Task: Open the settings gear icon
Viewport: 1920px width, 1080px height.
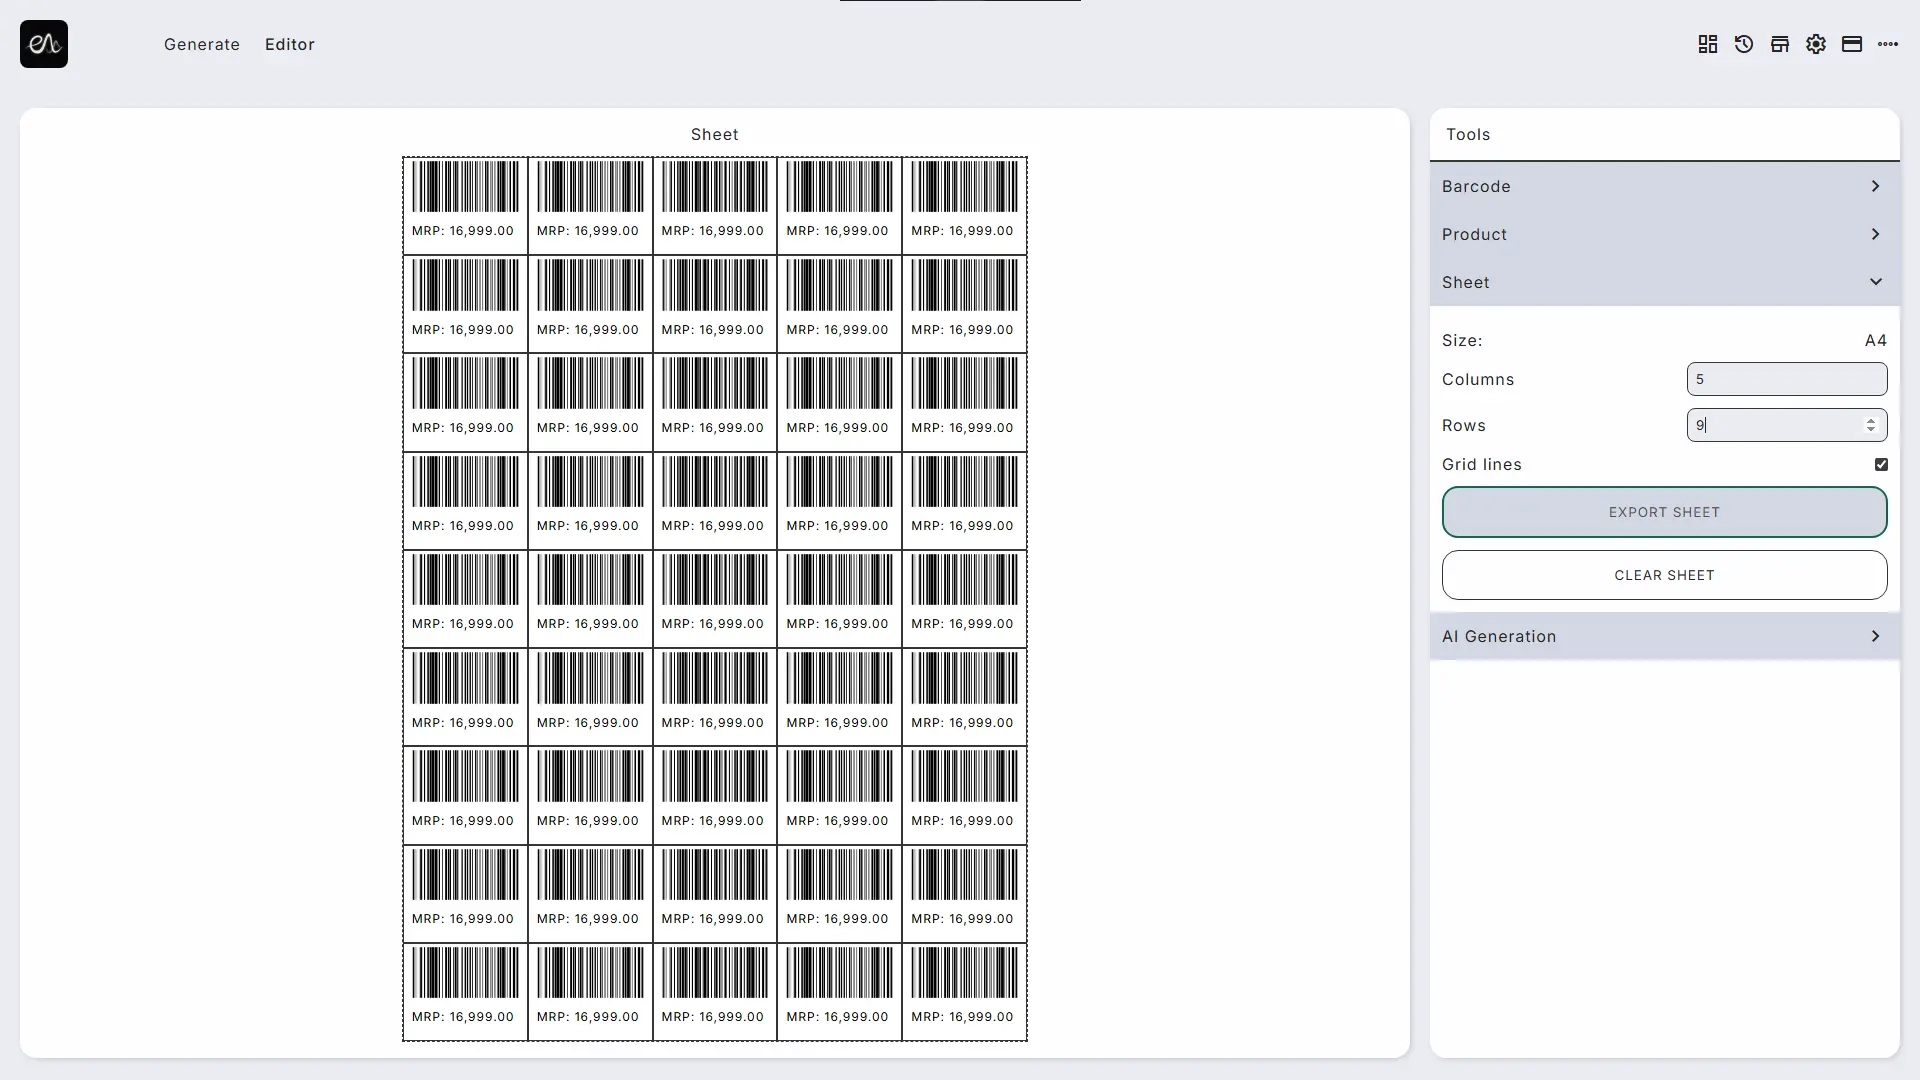Action: tap(1816, 44)
